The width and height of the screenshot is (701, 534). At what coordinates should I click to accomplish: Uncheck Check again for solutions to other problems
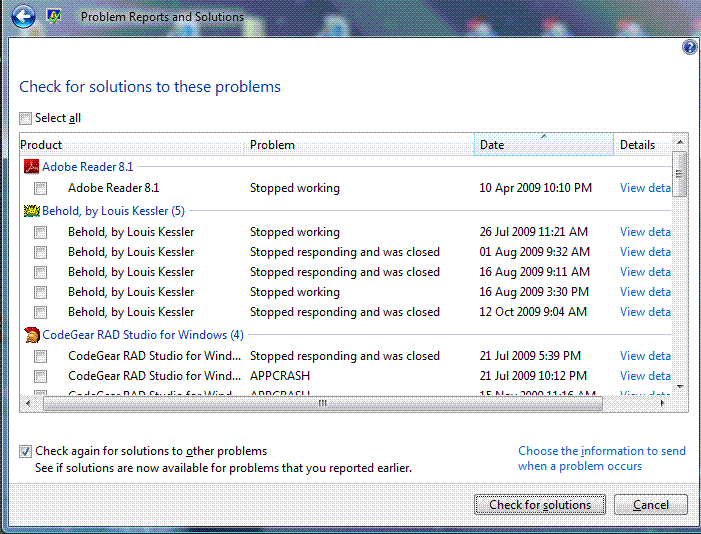click(25, 451)
